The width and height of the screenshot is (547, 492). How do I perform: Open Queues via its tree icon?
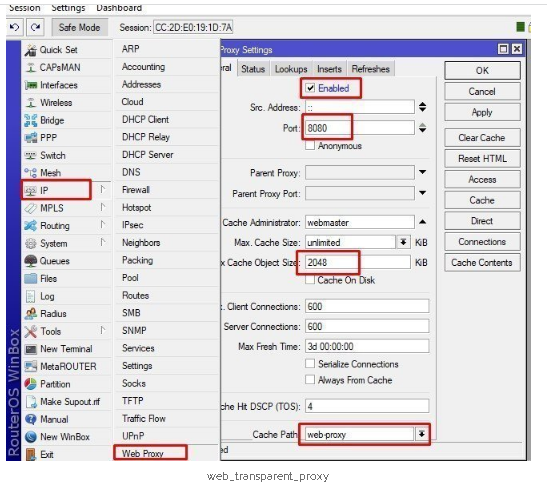click(31, 261)
